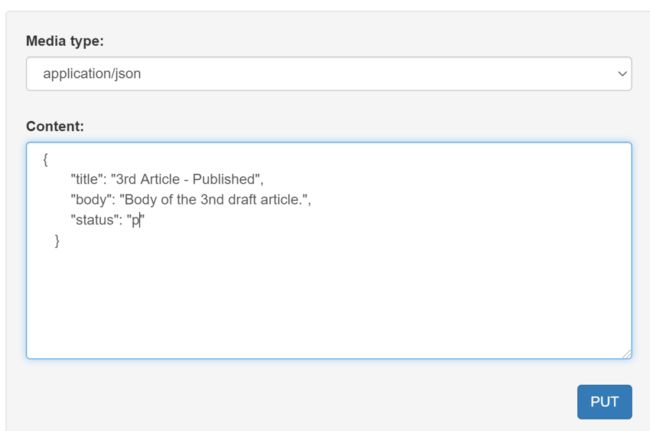The height and width of the screenshot is (431, 650).
Task: Click the chevron arrow of application/json select
Action: (622, 74)
